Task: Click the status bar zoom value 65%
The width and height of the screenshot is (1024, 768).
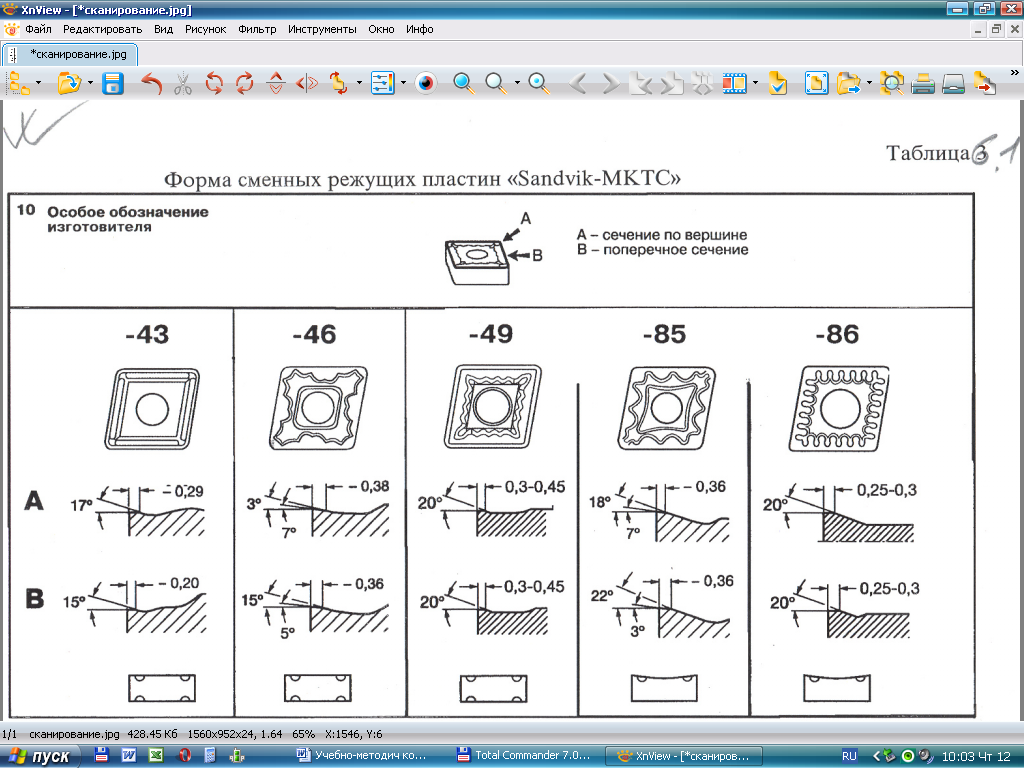Action: point(303,734)
